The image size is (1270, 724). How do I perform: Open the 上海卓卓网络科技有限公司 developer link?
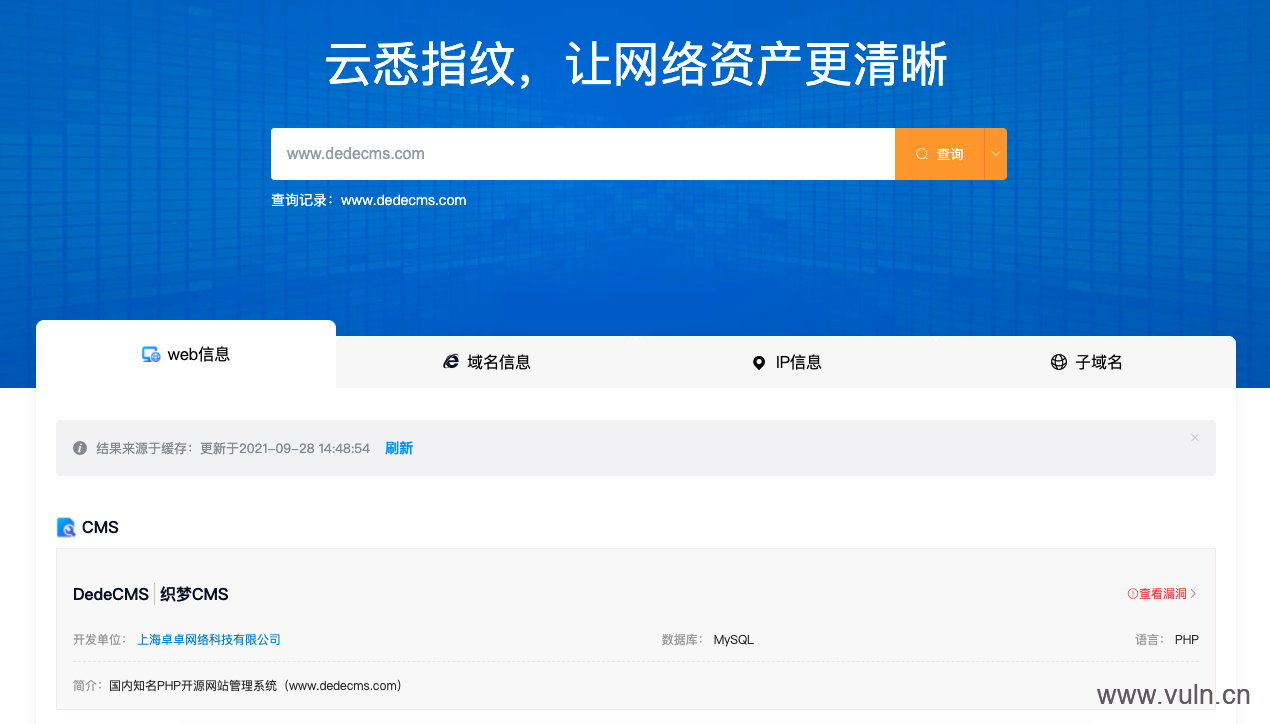(209, 640)
